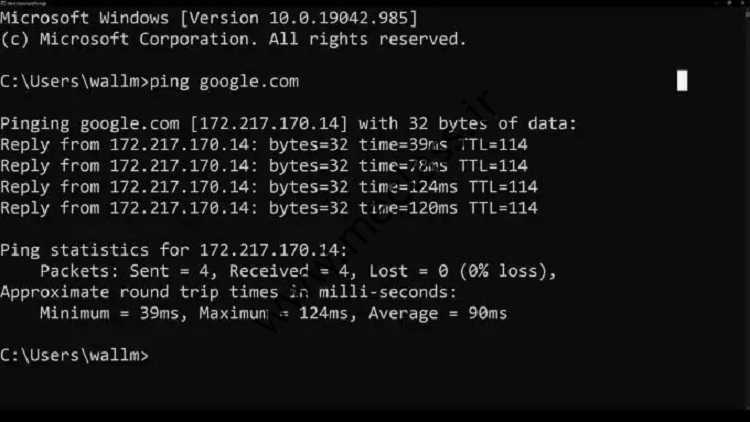Close the Command Prompt window
750x422 pixels.
tap(743, 3)
